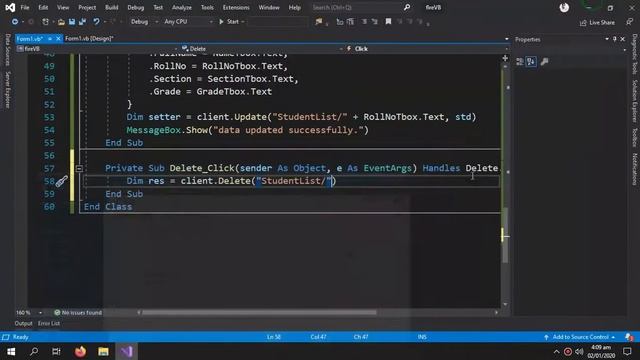Image resolution: width=640 pixels, height=360 pixels.
Task: Click the No issues found indicator
Action: click(x=78, y=313)
